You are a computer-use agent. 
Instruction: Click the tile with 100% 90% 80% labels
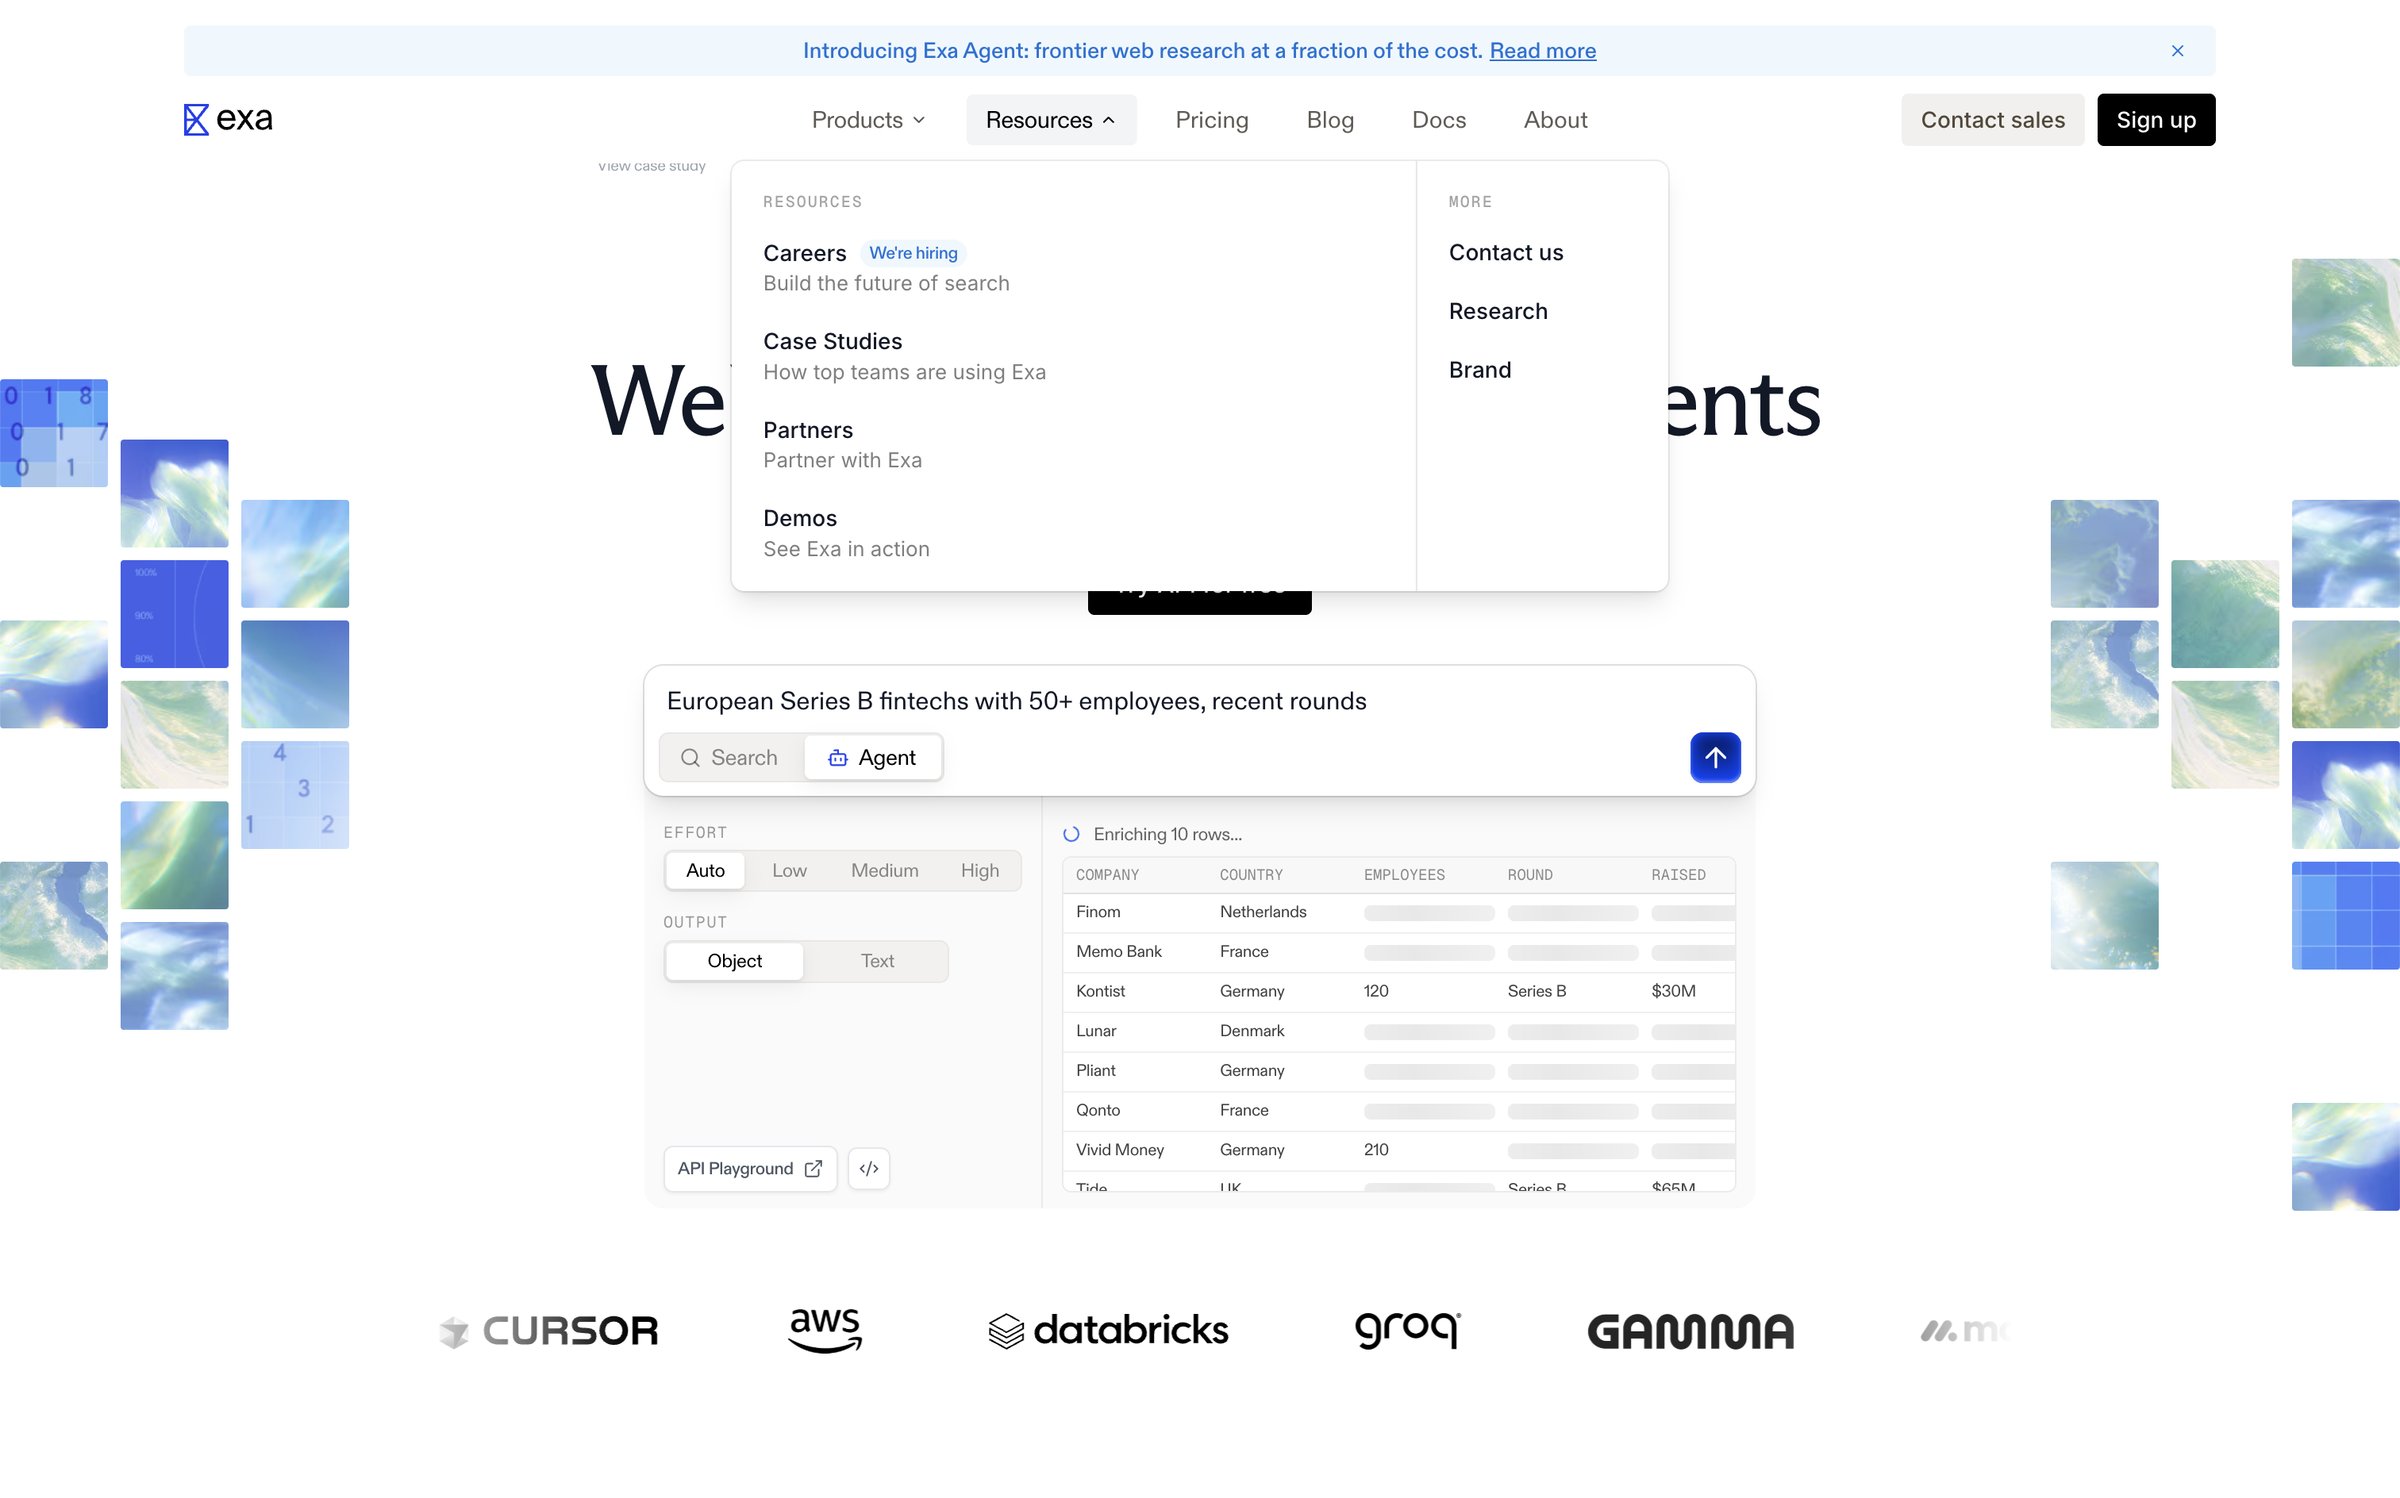(x=174, y=614)
